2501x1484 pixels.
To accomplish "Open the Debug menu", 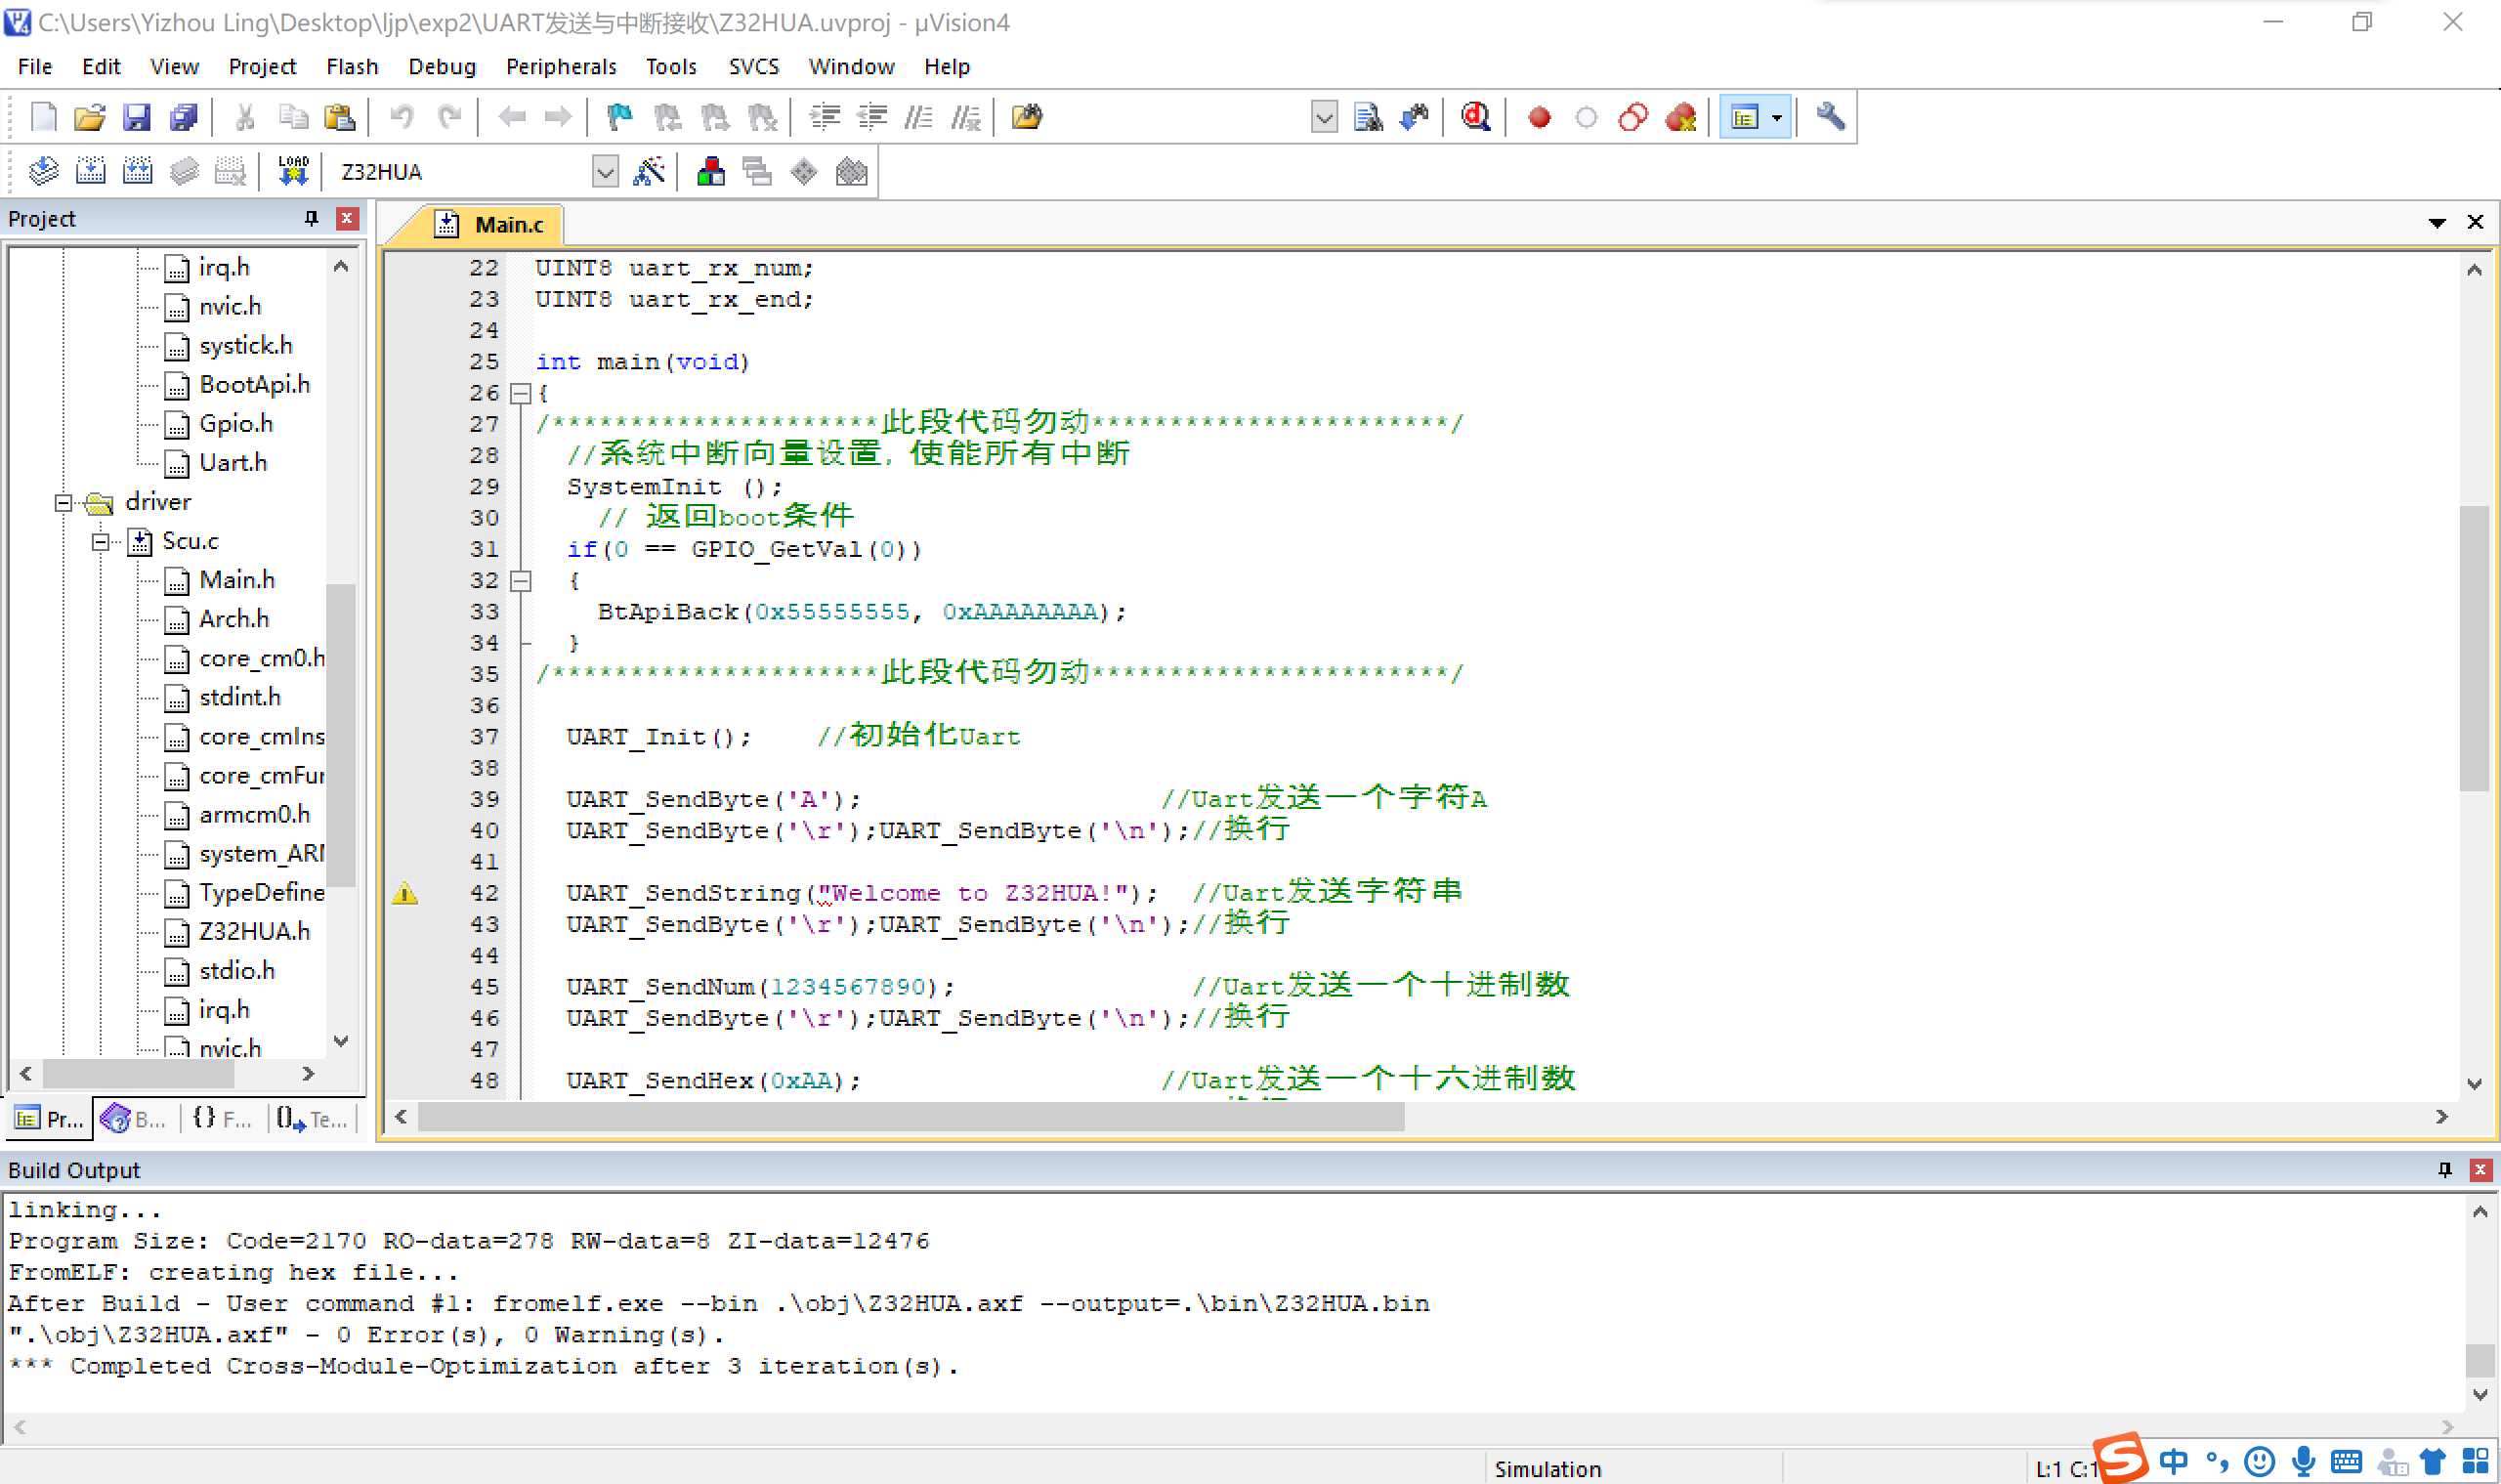I will pos(442,66).
